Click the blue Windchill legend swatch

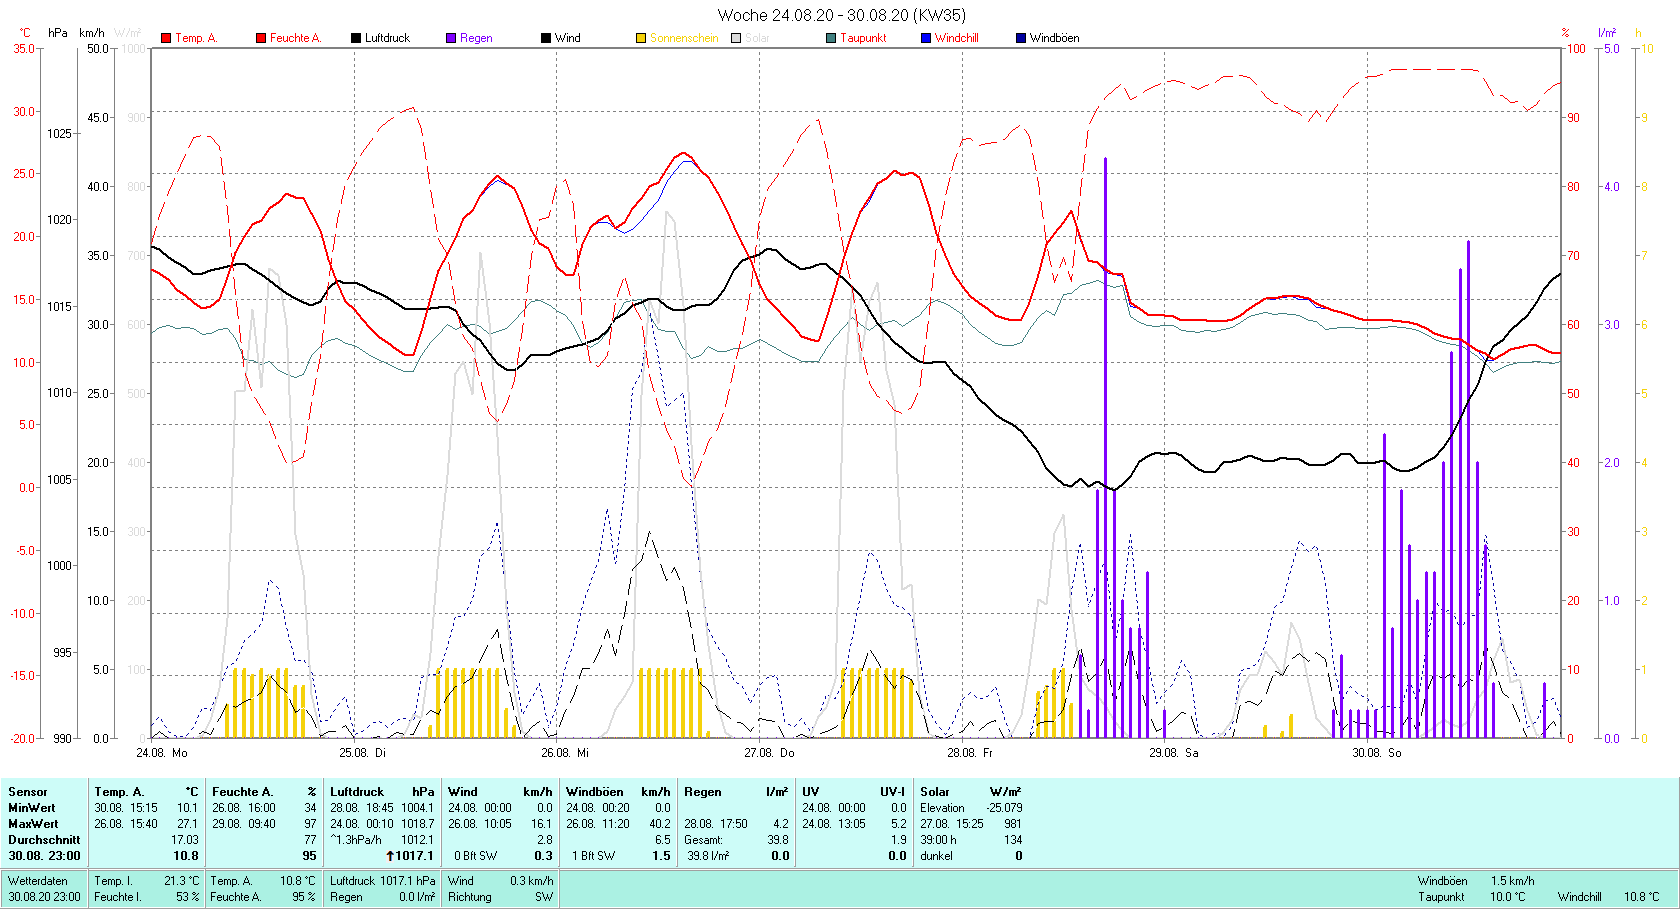tap(926, 38)
